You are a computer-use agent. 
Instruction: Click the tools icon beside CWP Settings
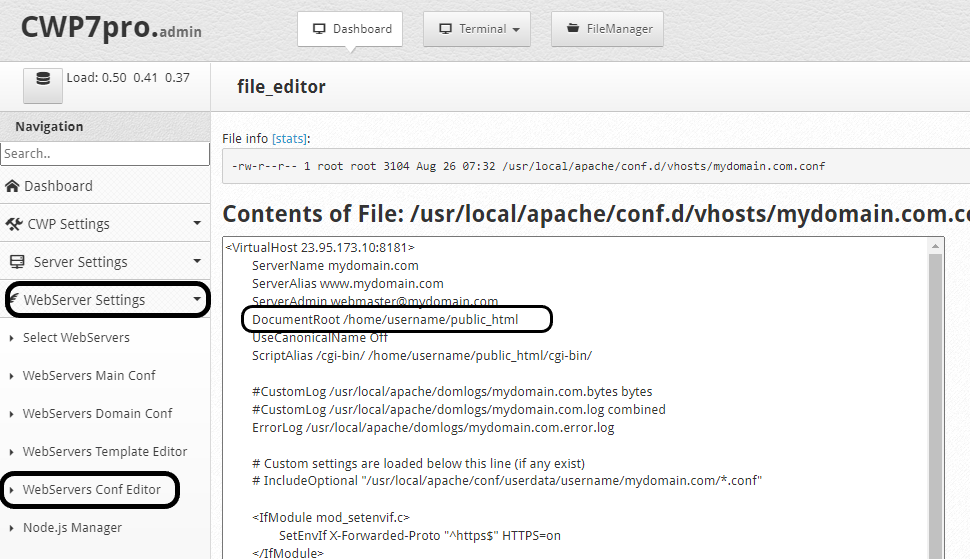[14, 224]
